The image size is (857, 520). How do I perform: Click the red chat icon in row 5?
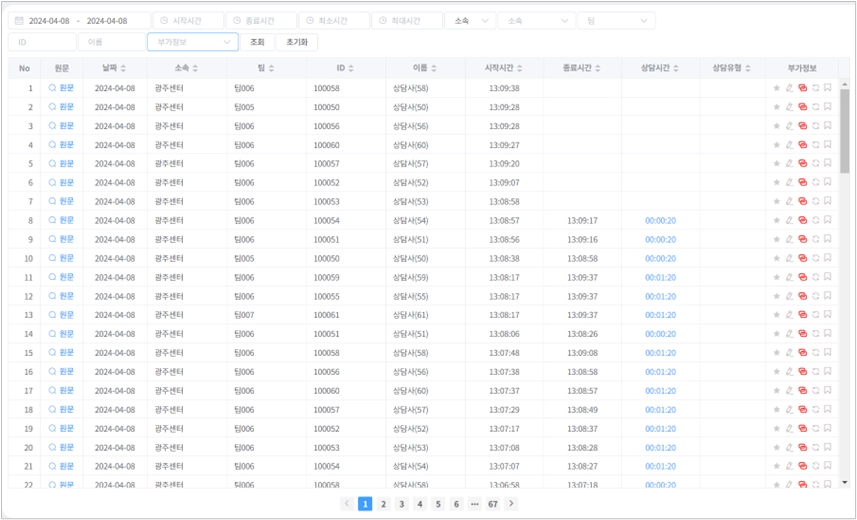[x=802, y=164]
